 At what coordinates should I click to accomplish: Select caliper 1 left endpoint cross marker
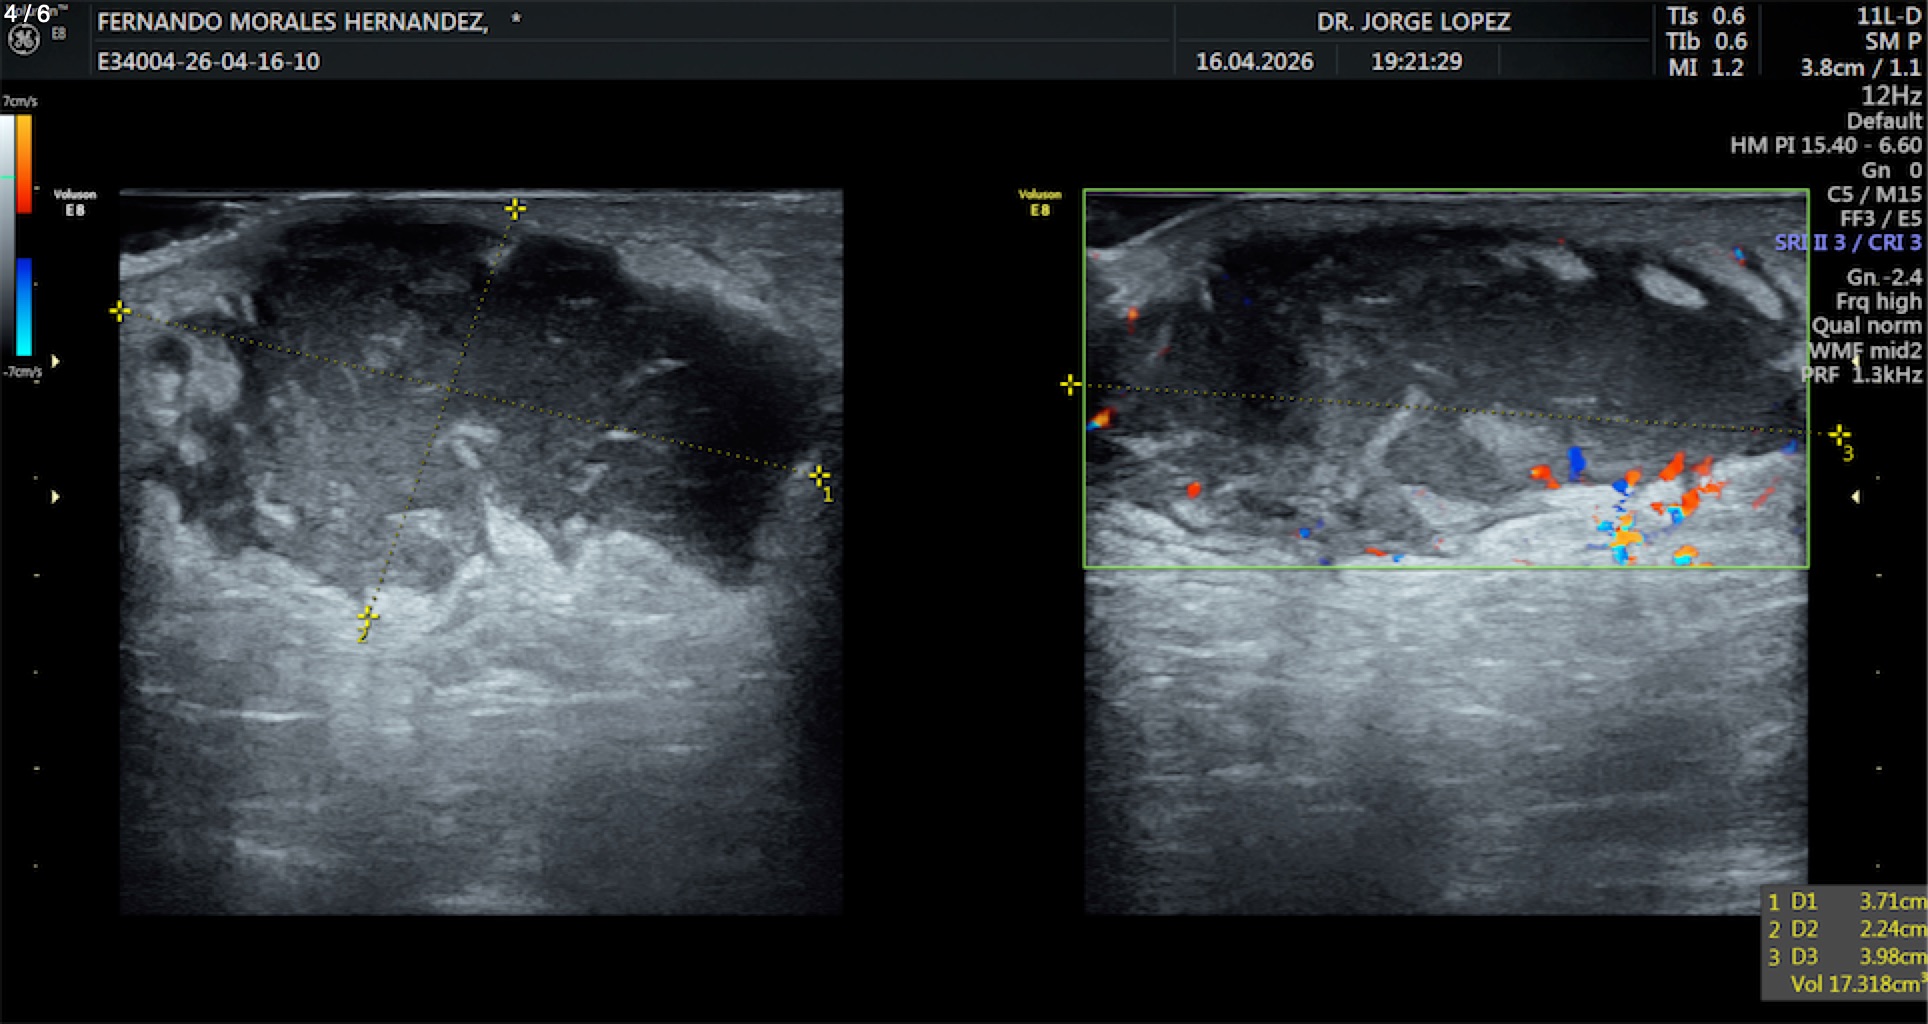click(120, 312)
